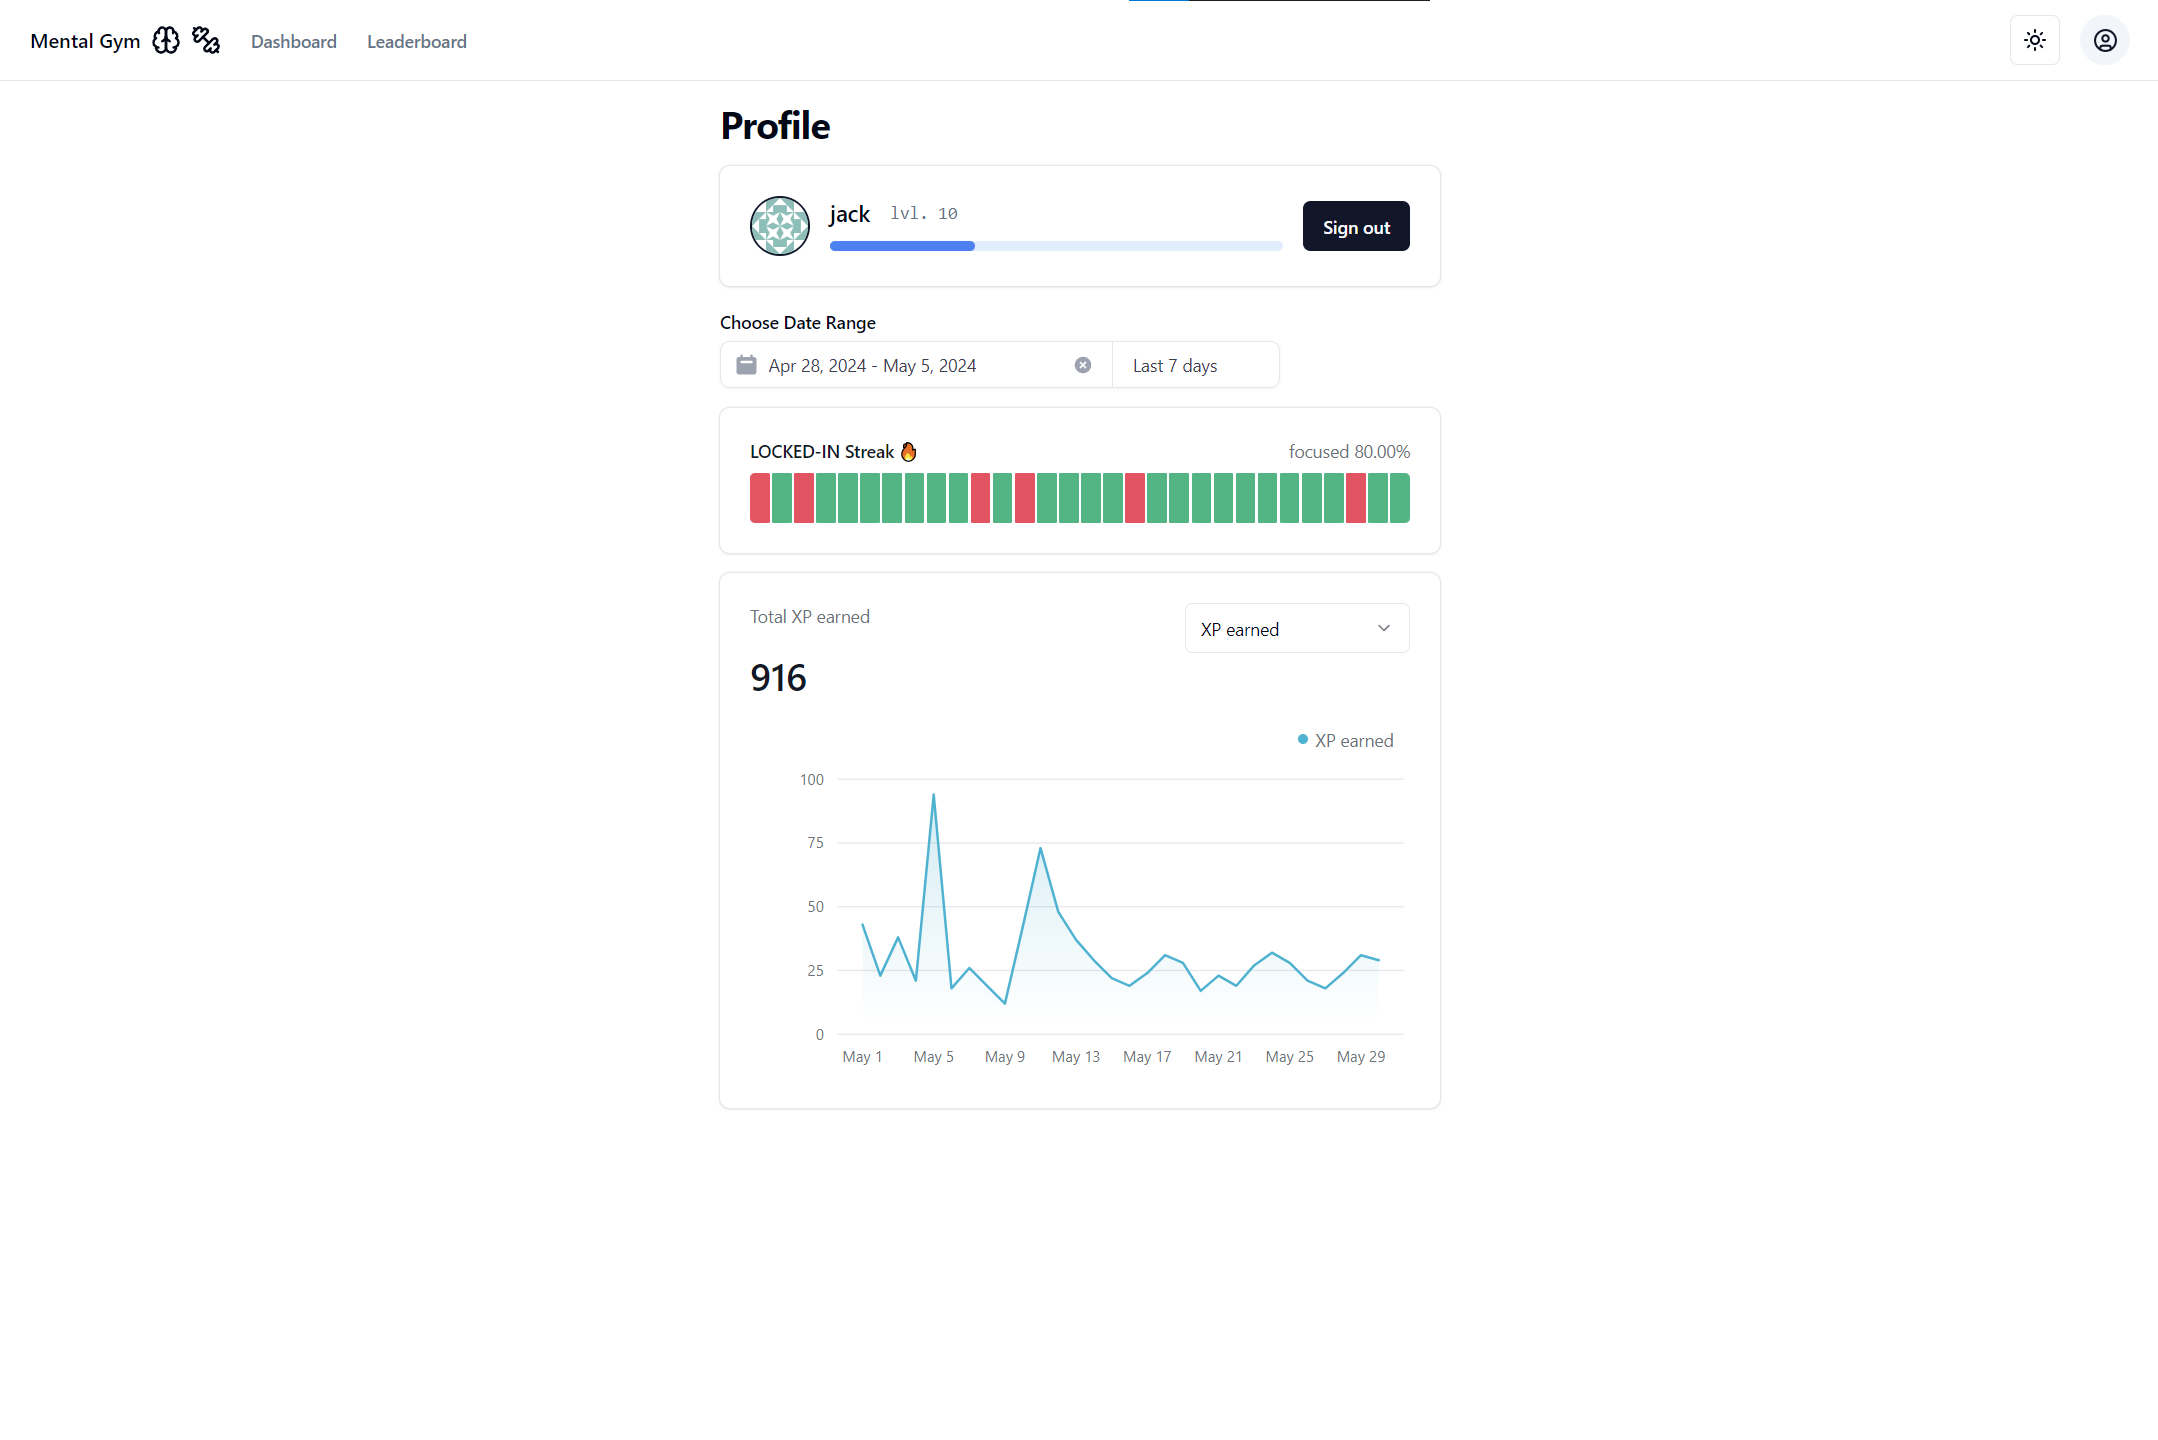
Task: Toggle the XP earned chart legend
Action: [x=1344, y=740]
